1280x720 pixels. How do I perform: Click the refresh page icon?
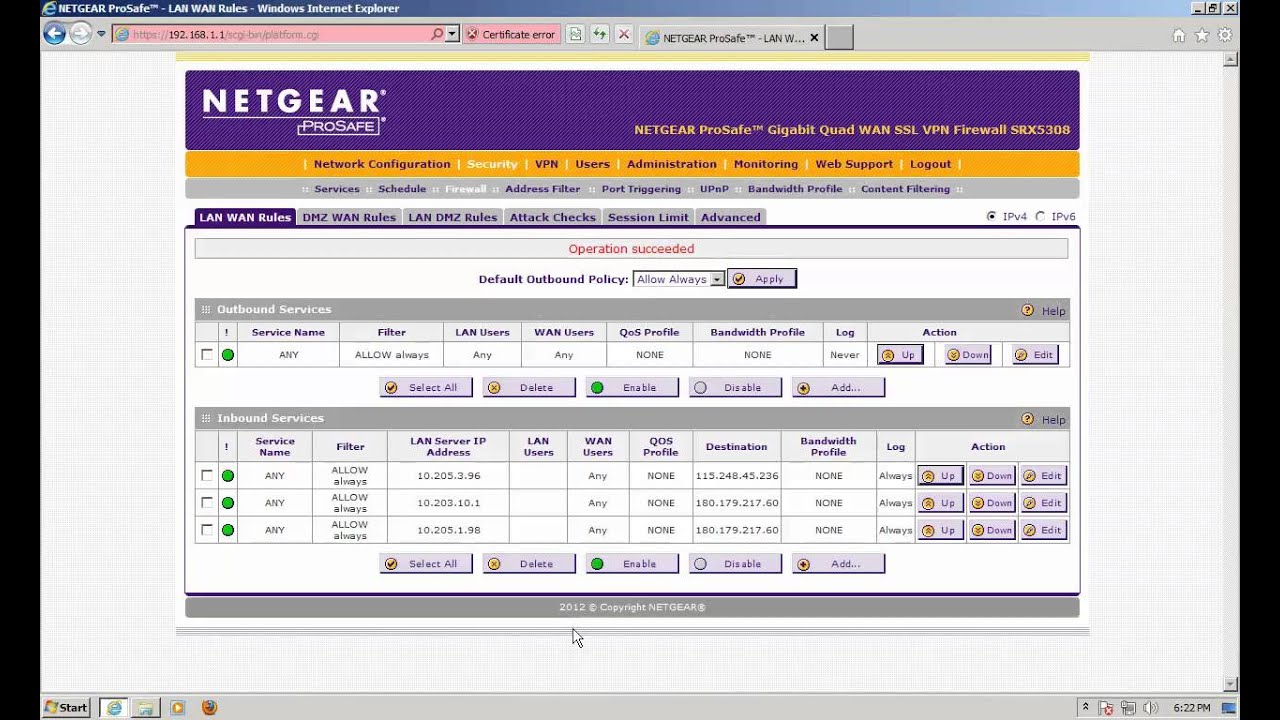600,34
